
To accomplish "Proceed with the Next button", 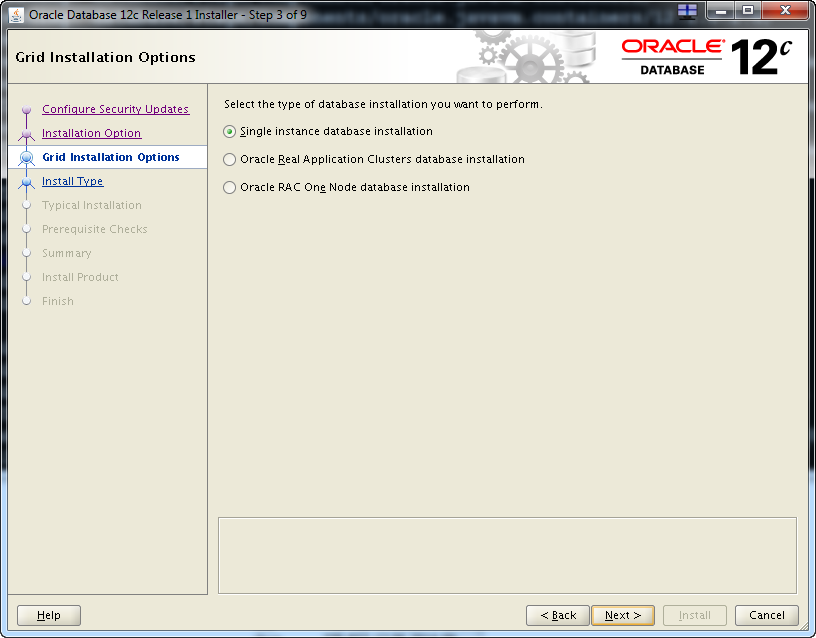I will pos(623,615).
